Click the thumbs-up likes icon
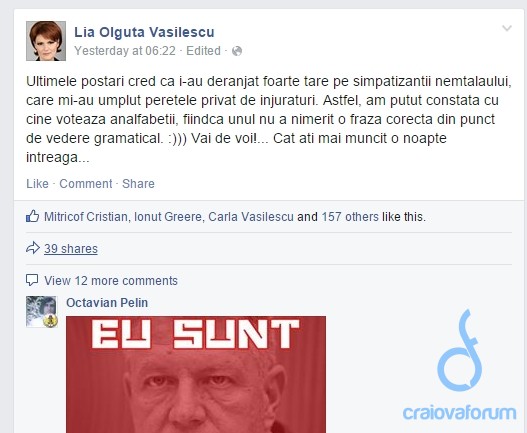Viewport: 527px width, 433px height. 33,216
